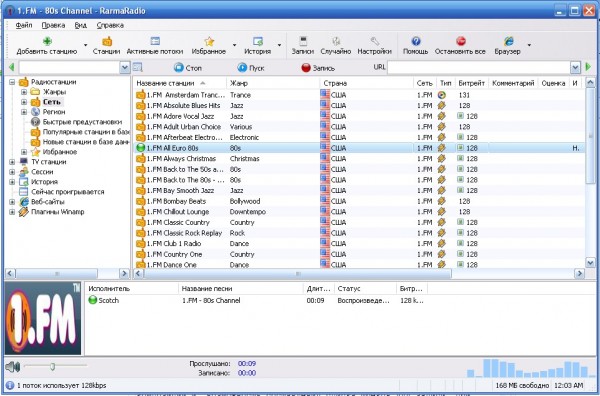Open the Файл menu
The height and width of the screenshot is (396, 600).
point(24,25)
